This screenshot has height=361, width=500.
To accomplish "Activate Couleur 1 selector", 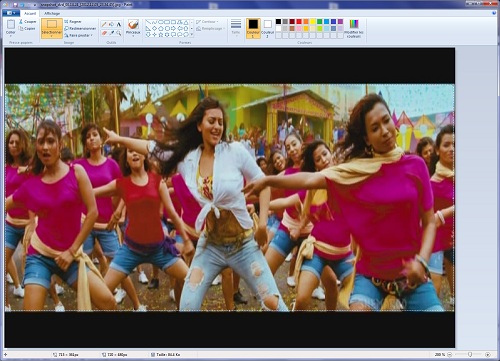I will [x=253, y=28].
